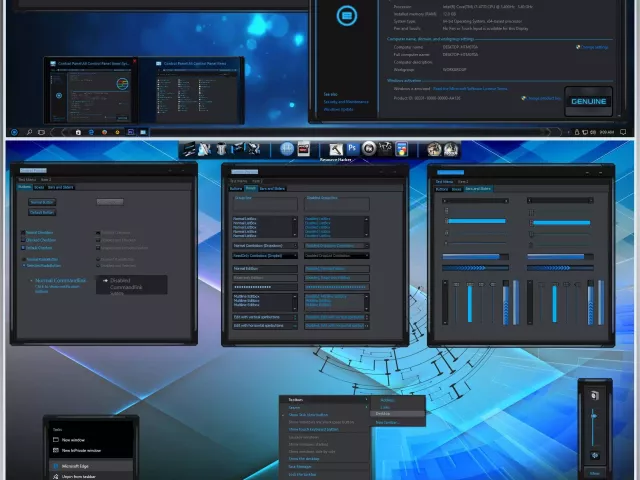Image resolution: width=640 pixels, height=480 pixels.
Task: Open the Normal Combobox (Dropdown) arrow
Action: point(295,246)
